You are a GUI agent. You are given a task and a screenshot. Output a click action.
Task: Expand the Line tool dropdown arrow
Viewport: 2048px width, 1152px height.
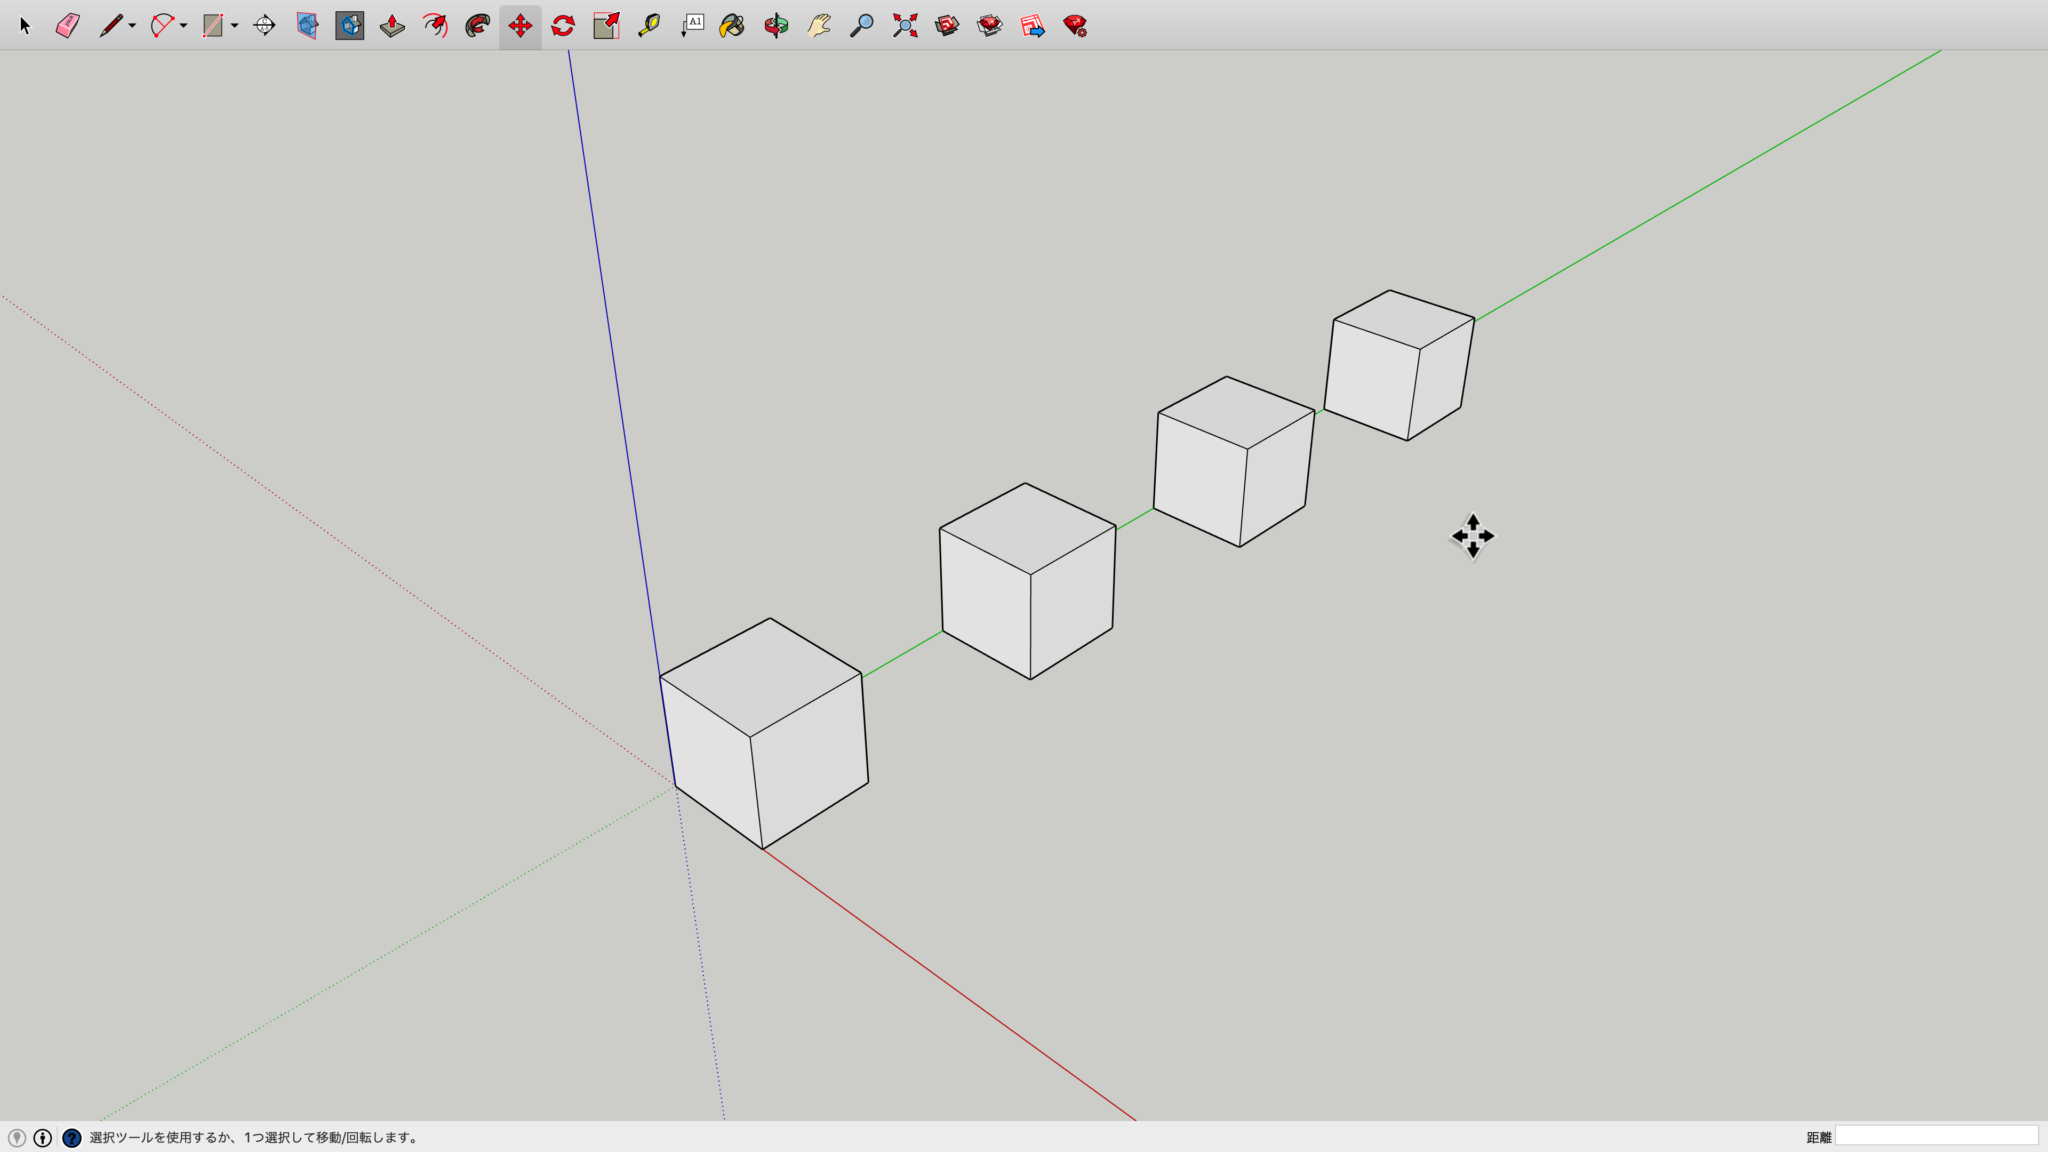(132, 26)
